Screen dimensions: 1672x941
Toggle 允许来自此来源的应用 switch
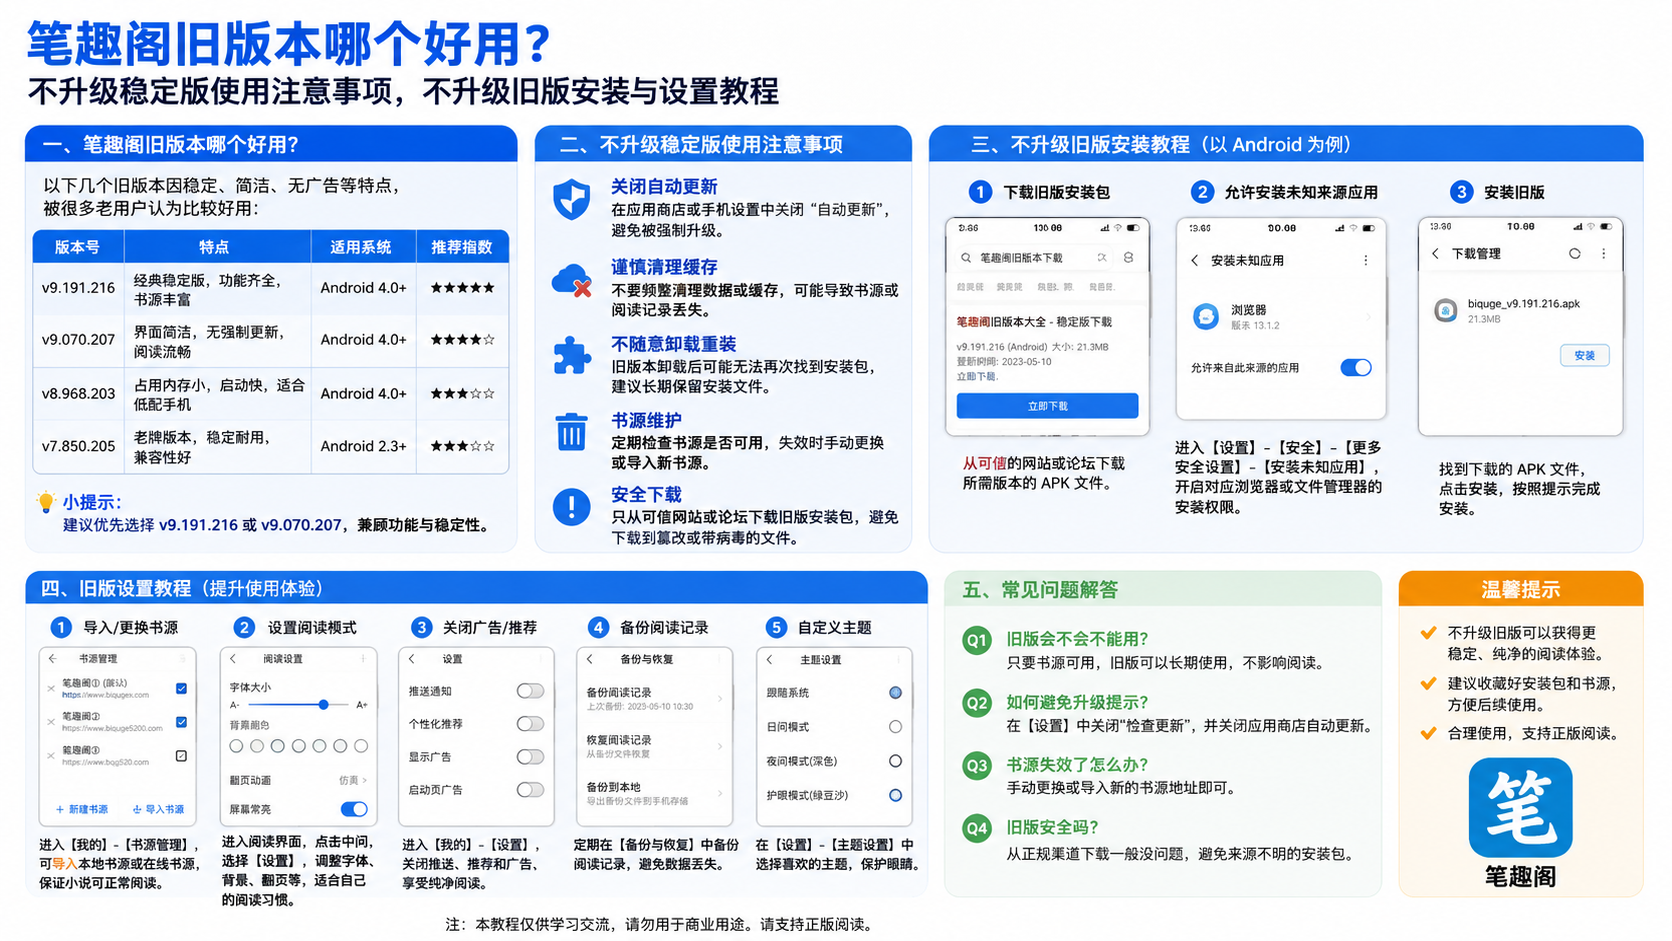pos(1356,368)
